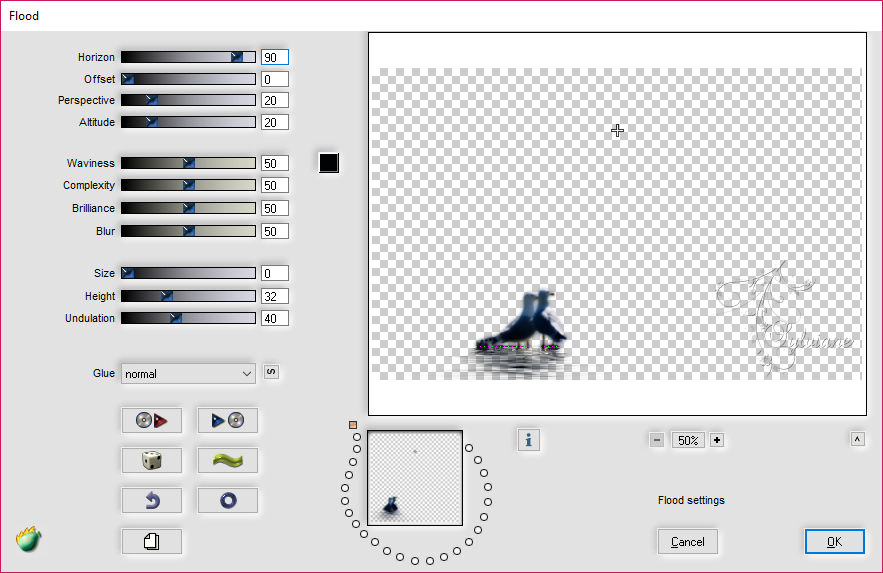Adjust the Waviness slider
This screenshot has height=573, width=883.
coord(188,163)
